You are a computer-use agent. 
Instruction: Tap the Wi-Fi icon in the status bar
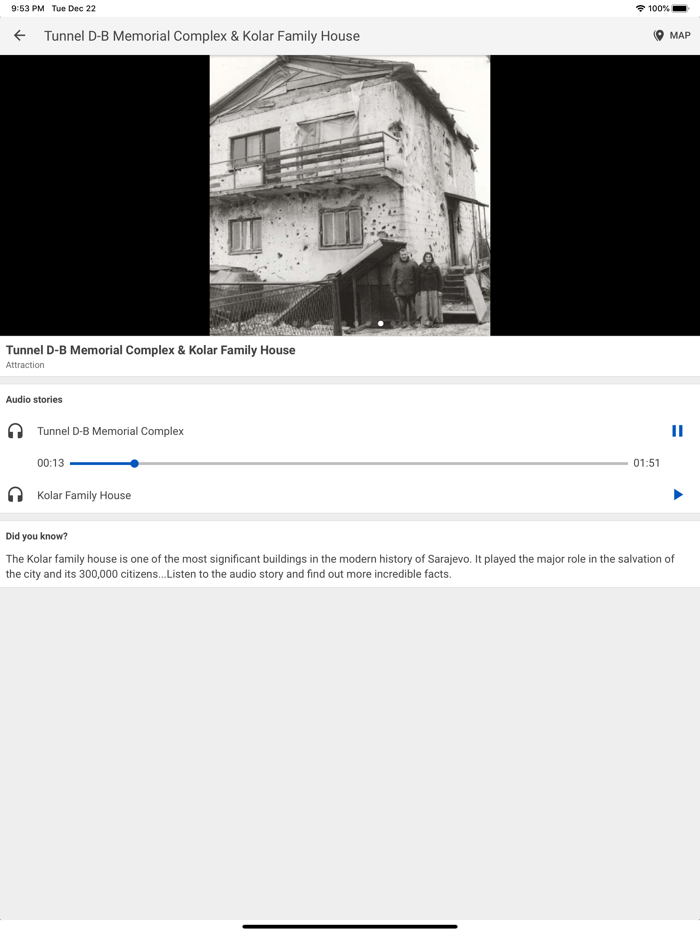click(640, 8)
